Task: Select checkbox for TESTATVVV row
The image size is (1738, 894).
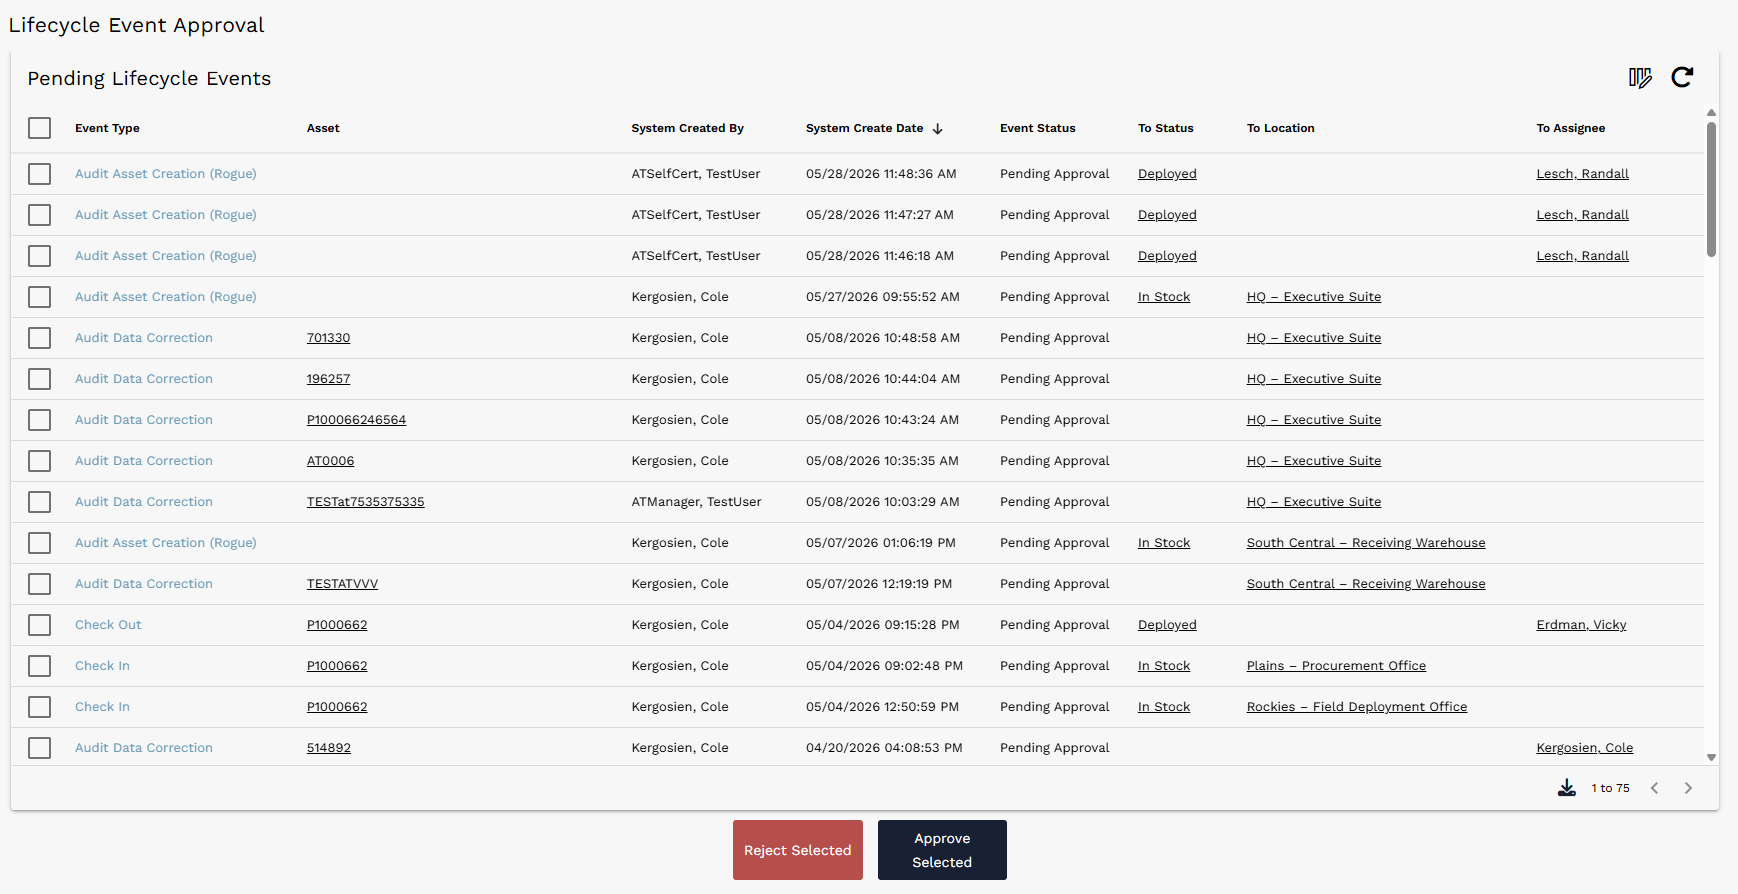Action: click(x=40, y=584)
